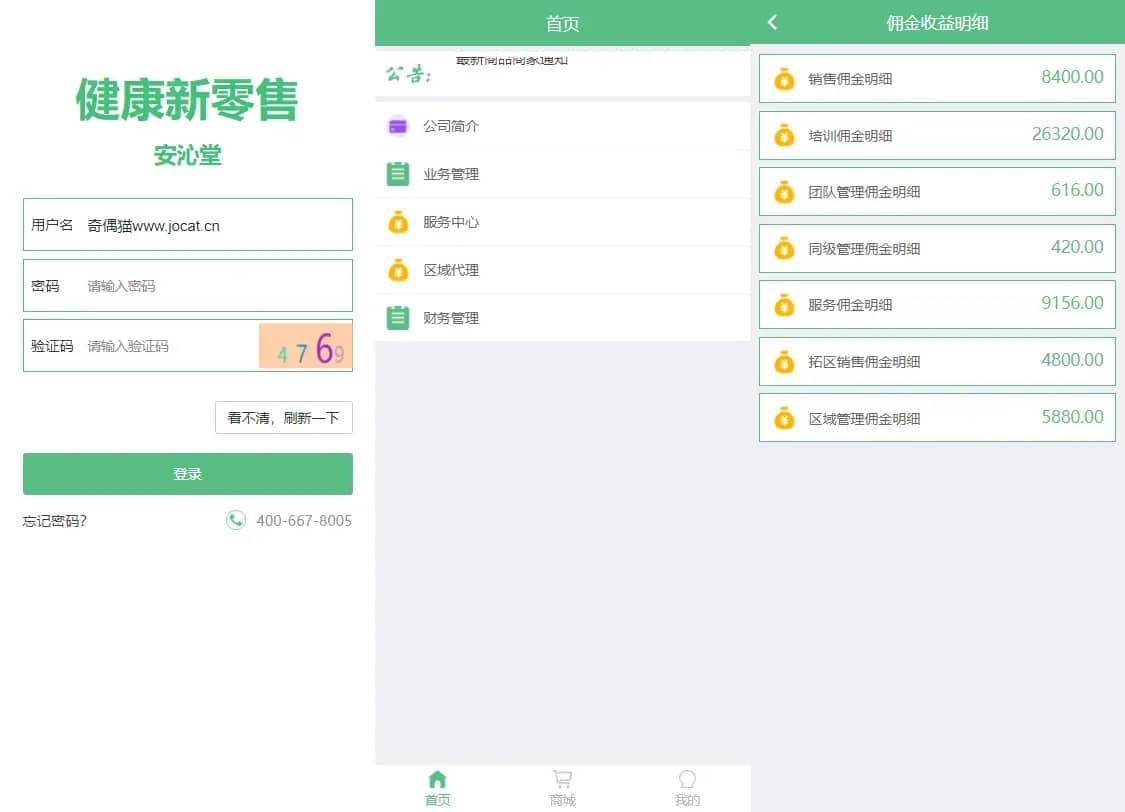Click the money bag icon beside 服务中心
Screen dimensions: 1125x812
tap(397, 222)
